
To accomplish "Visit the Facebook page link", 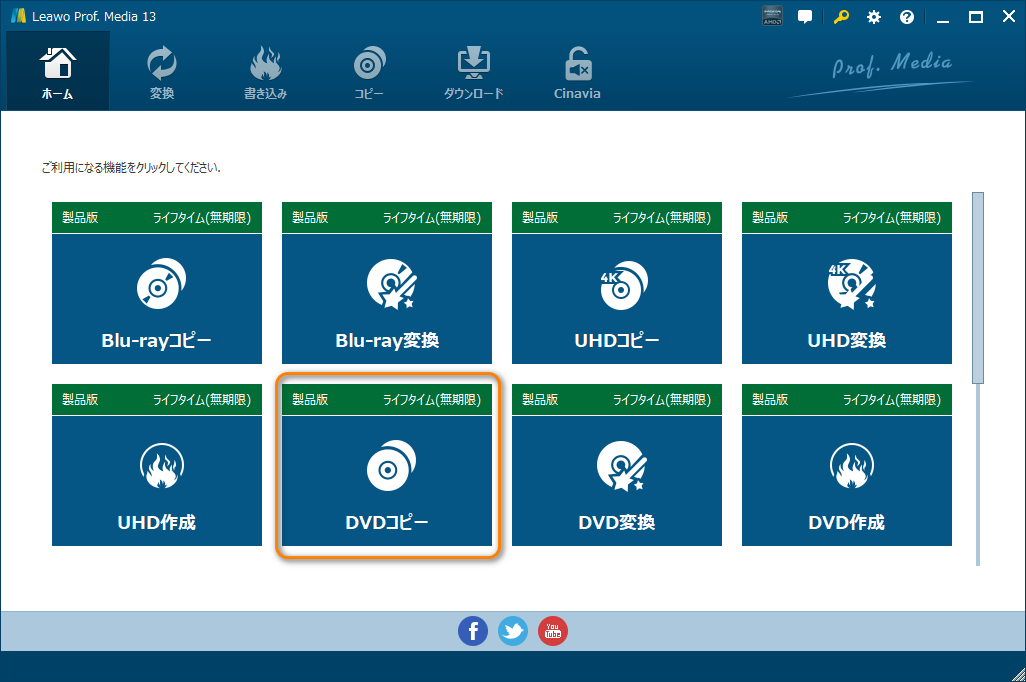I will pos(473,630).
